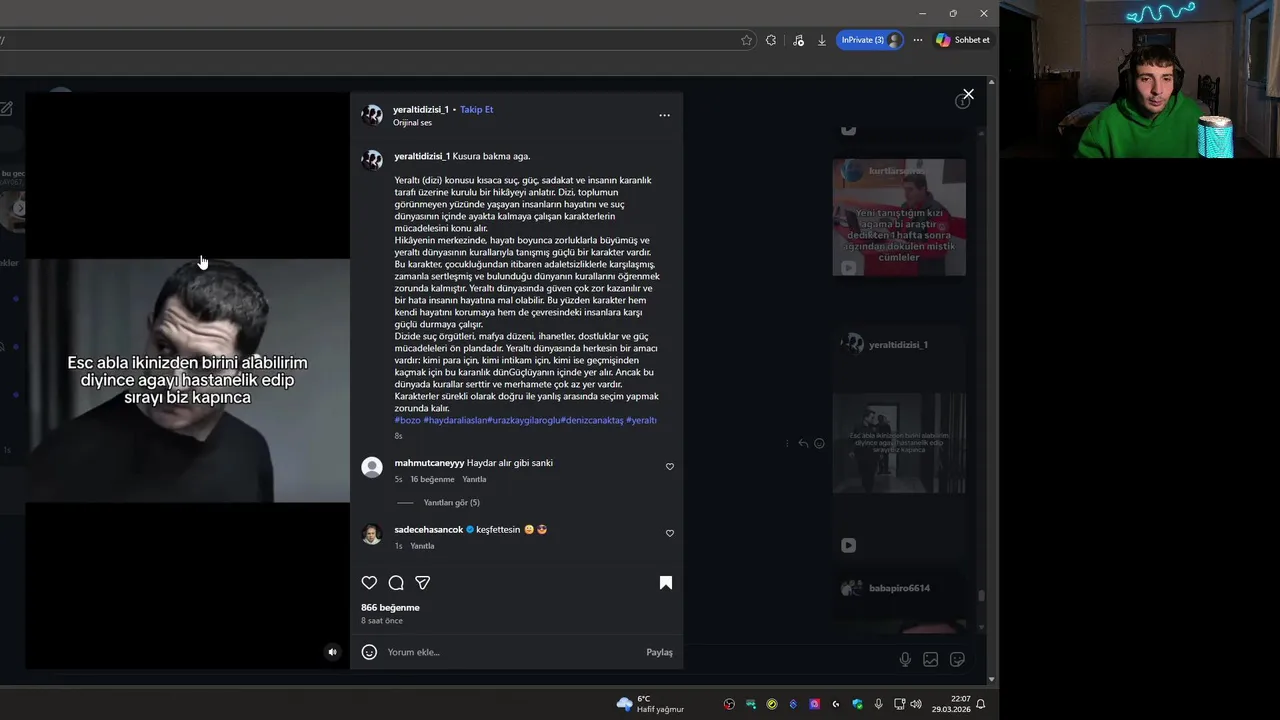Open yeraltidizisi_1 profile from header
This screenshot has height=720, width=1280.
point(421,109)
